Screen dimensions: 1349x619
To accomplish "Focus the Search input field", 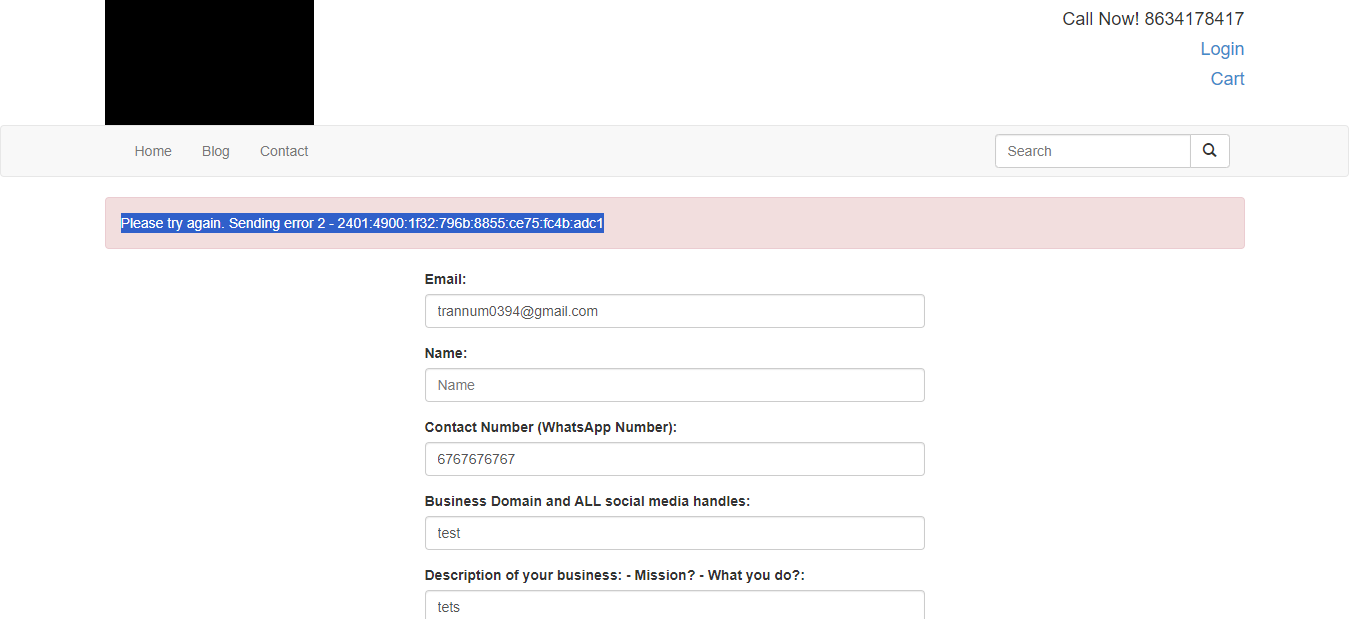I will coord(1093,151).
